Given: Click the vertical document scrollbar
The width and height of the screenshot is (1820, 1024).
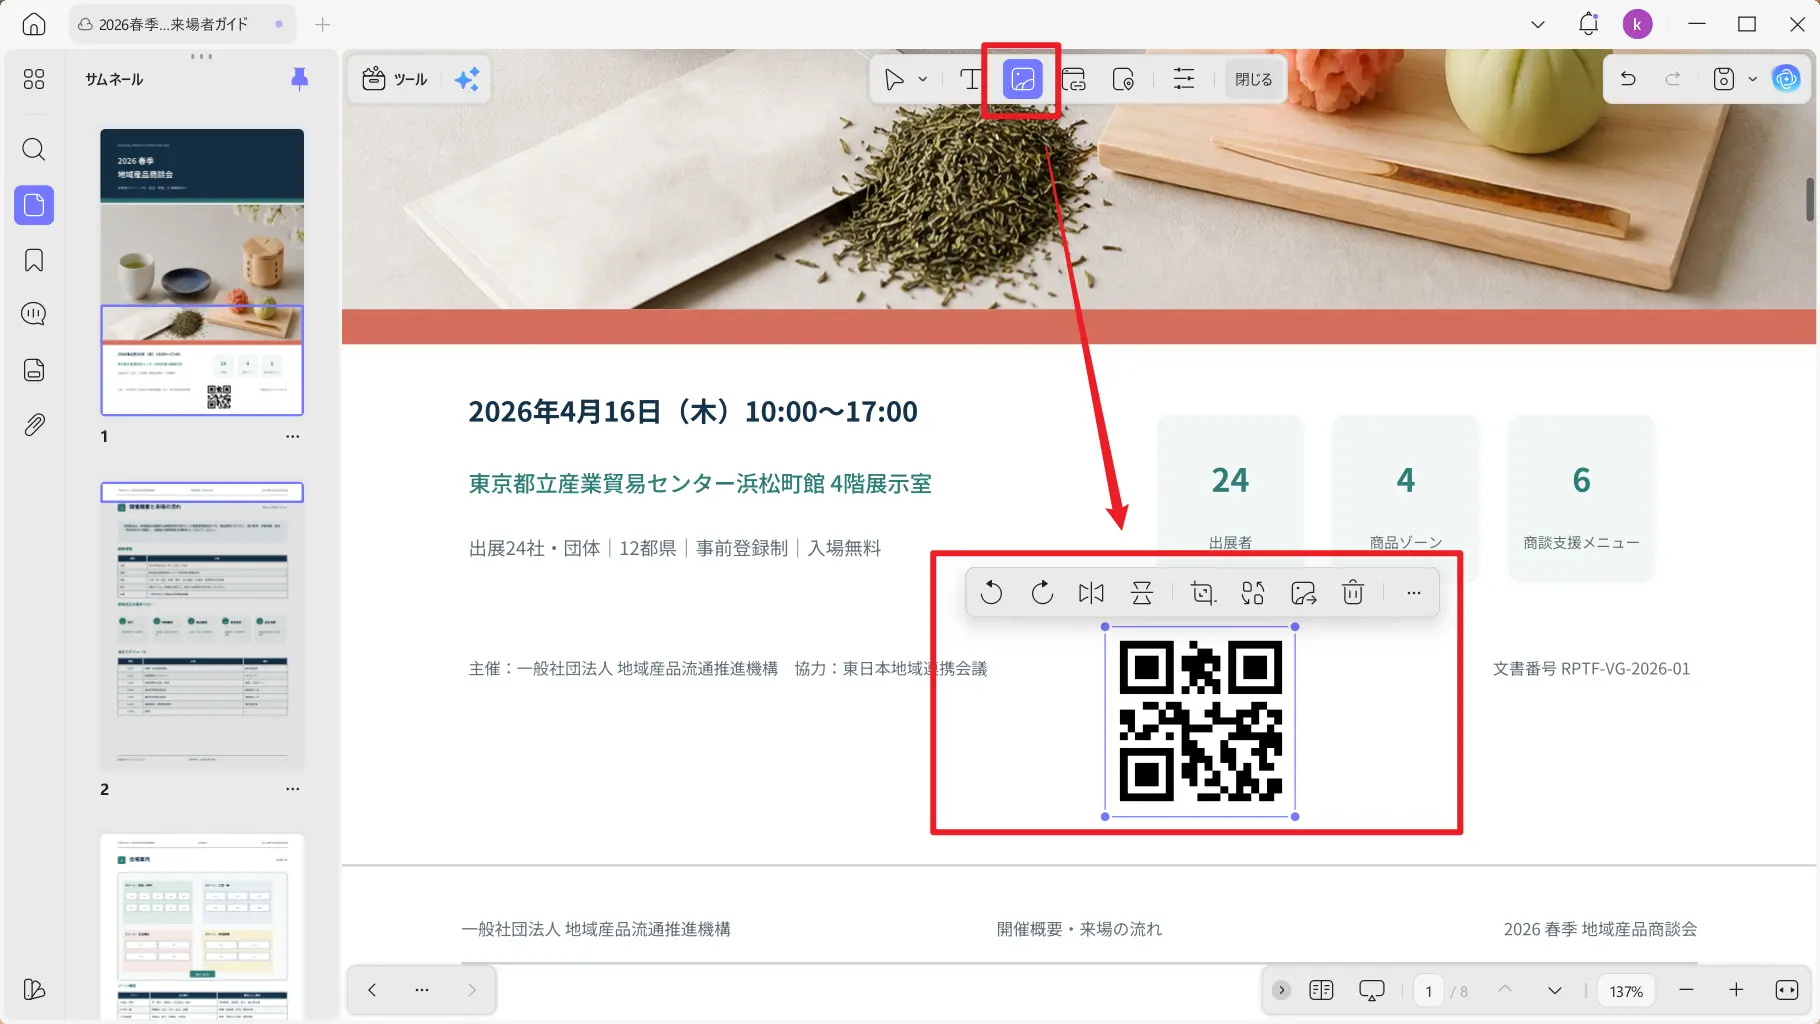Looking at the screenshot, I should tap(1810, 199).
